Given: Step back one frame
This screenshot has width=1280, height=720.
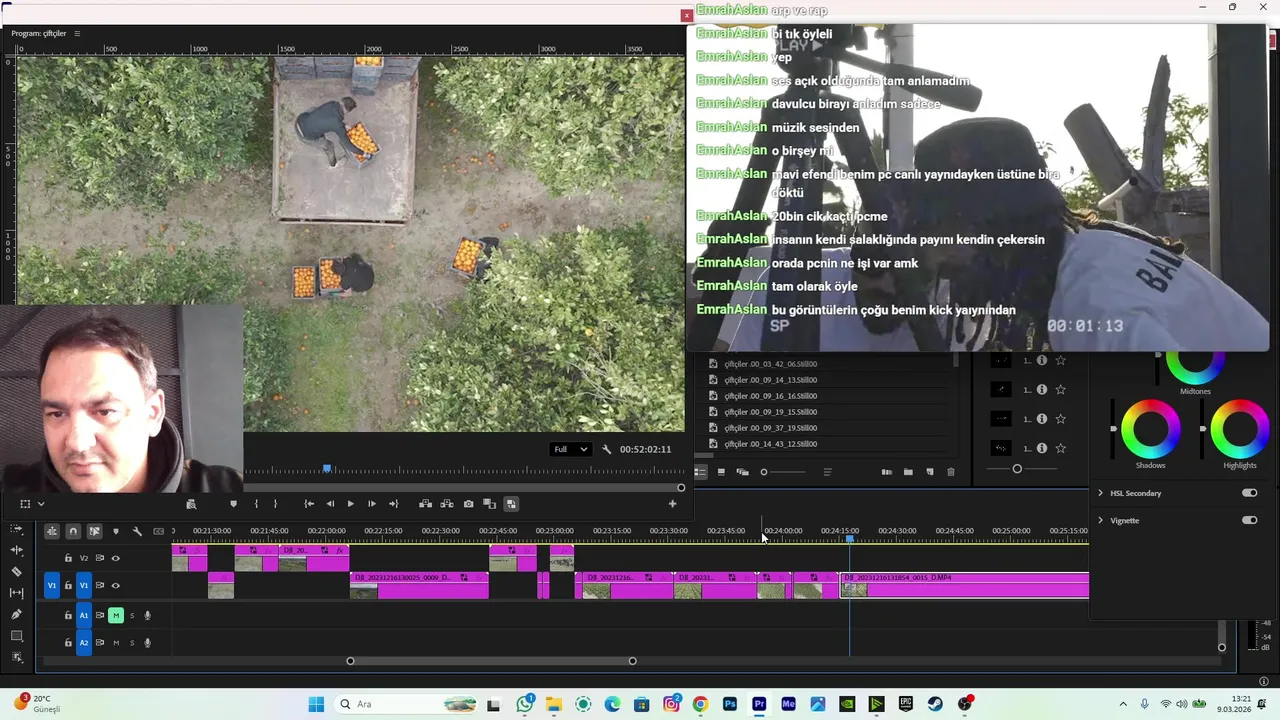Looking at the screenshot, I should 330,504.
